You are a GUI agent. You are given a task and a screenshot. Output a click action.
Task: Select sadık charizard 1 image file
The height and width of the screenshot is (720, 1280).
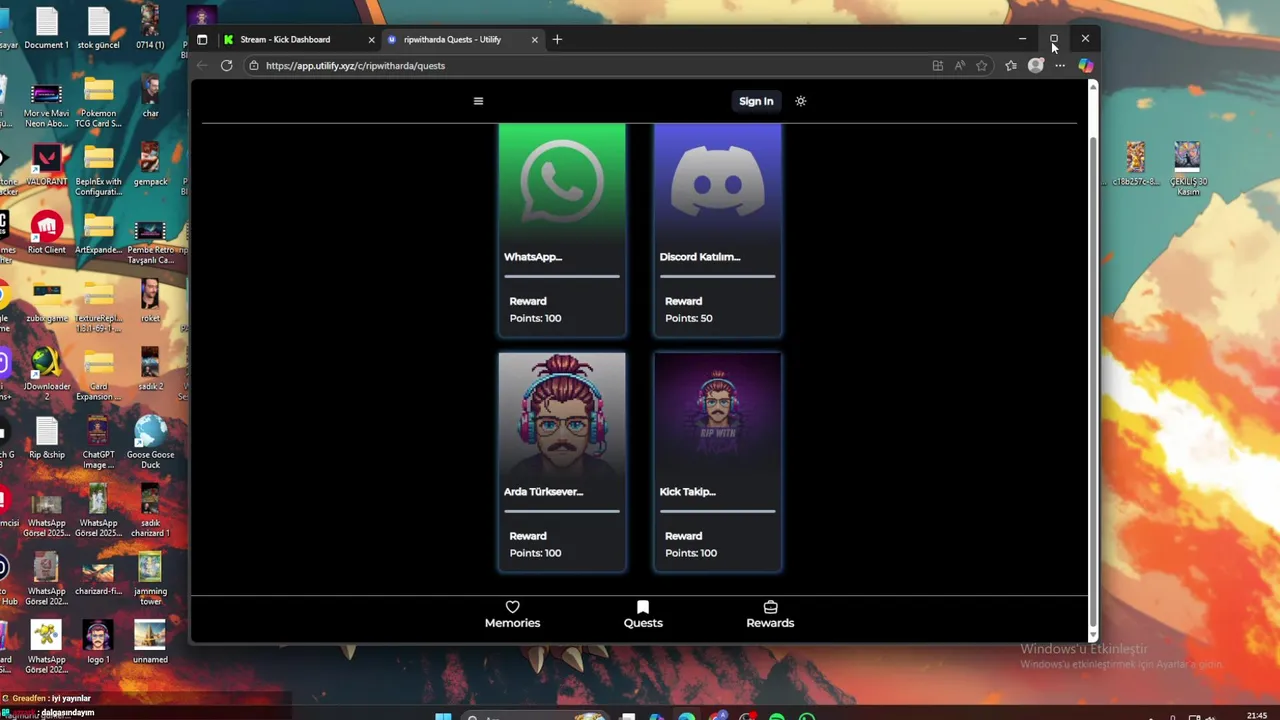[x=150, y=511]
